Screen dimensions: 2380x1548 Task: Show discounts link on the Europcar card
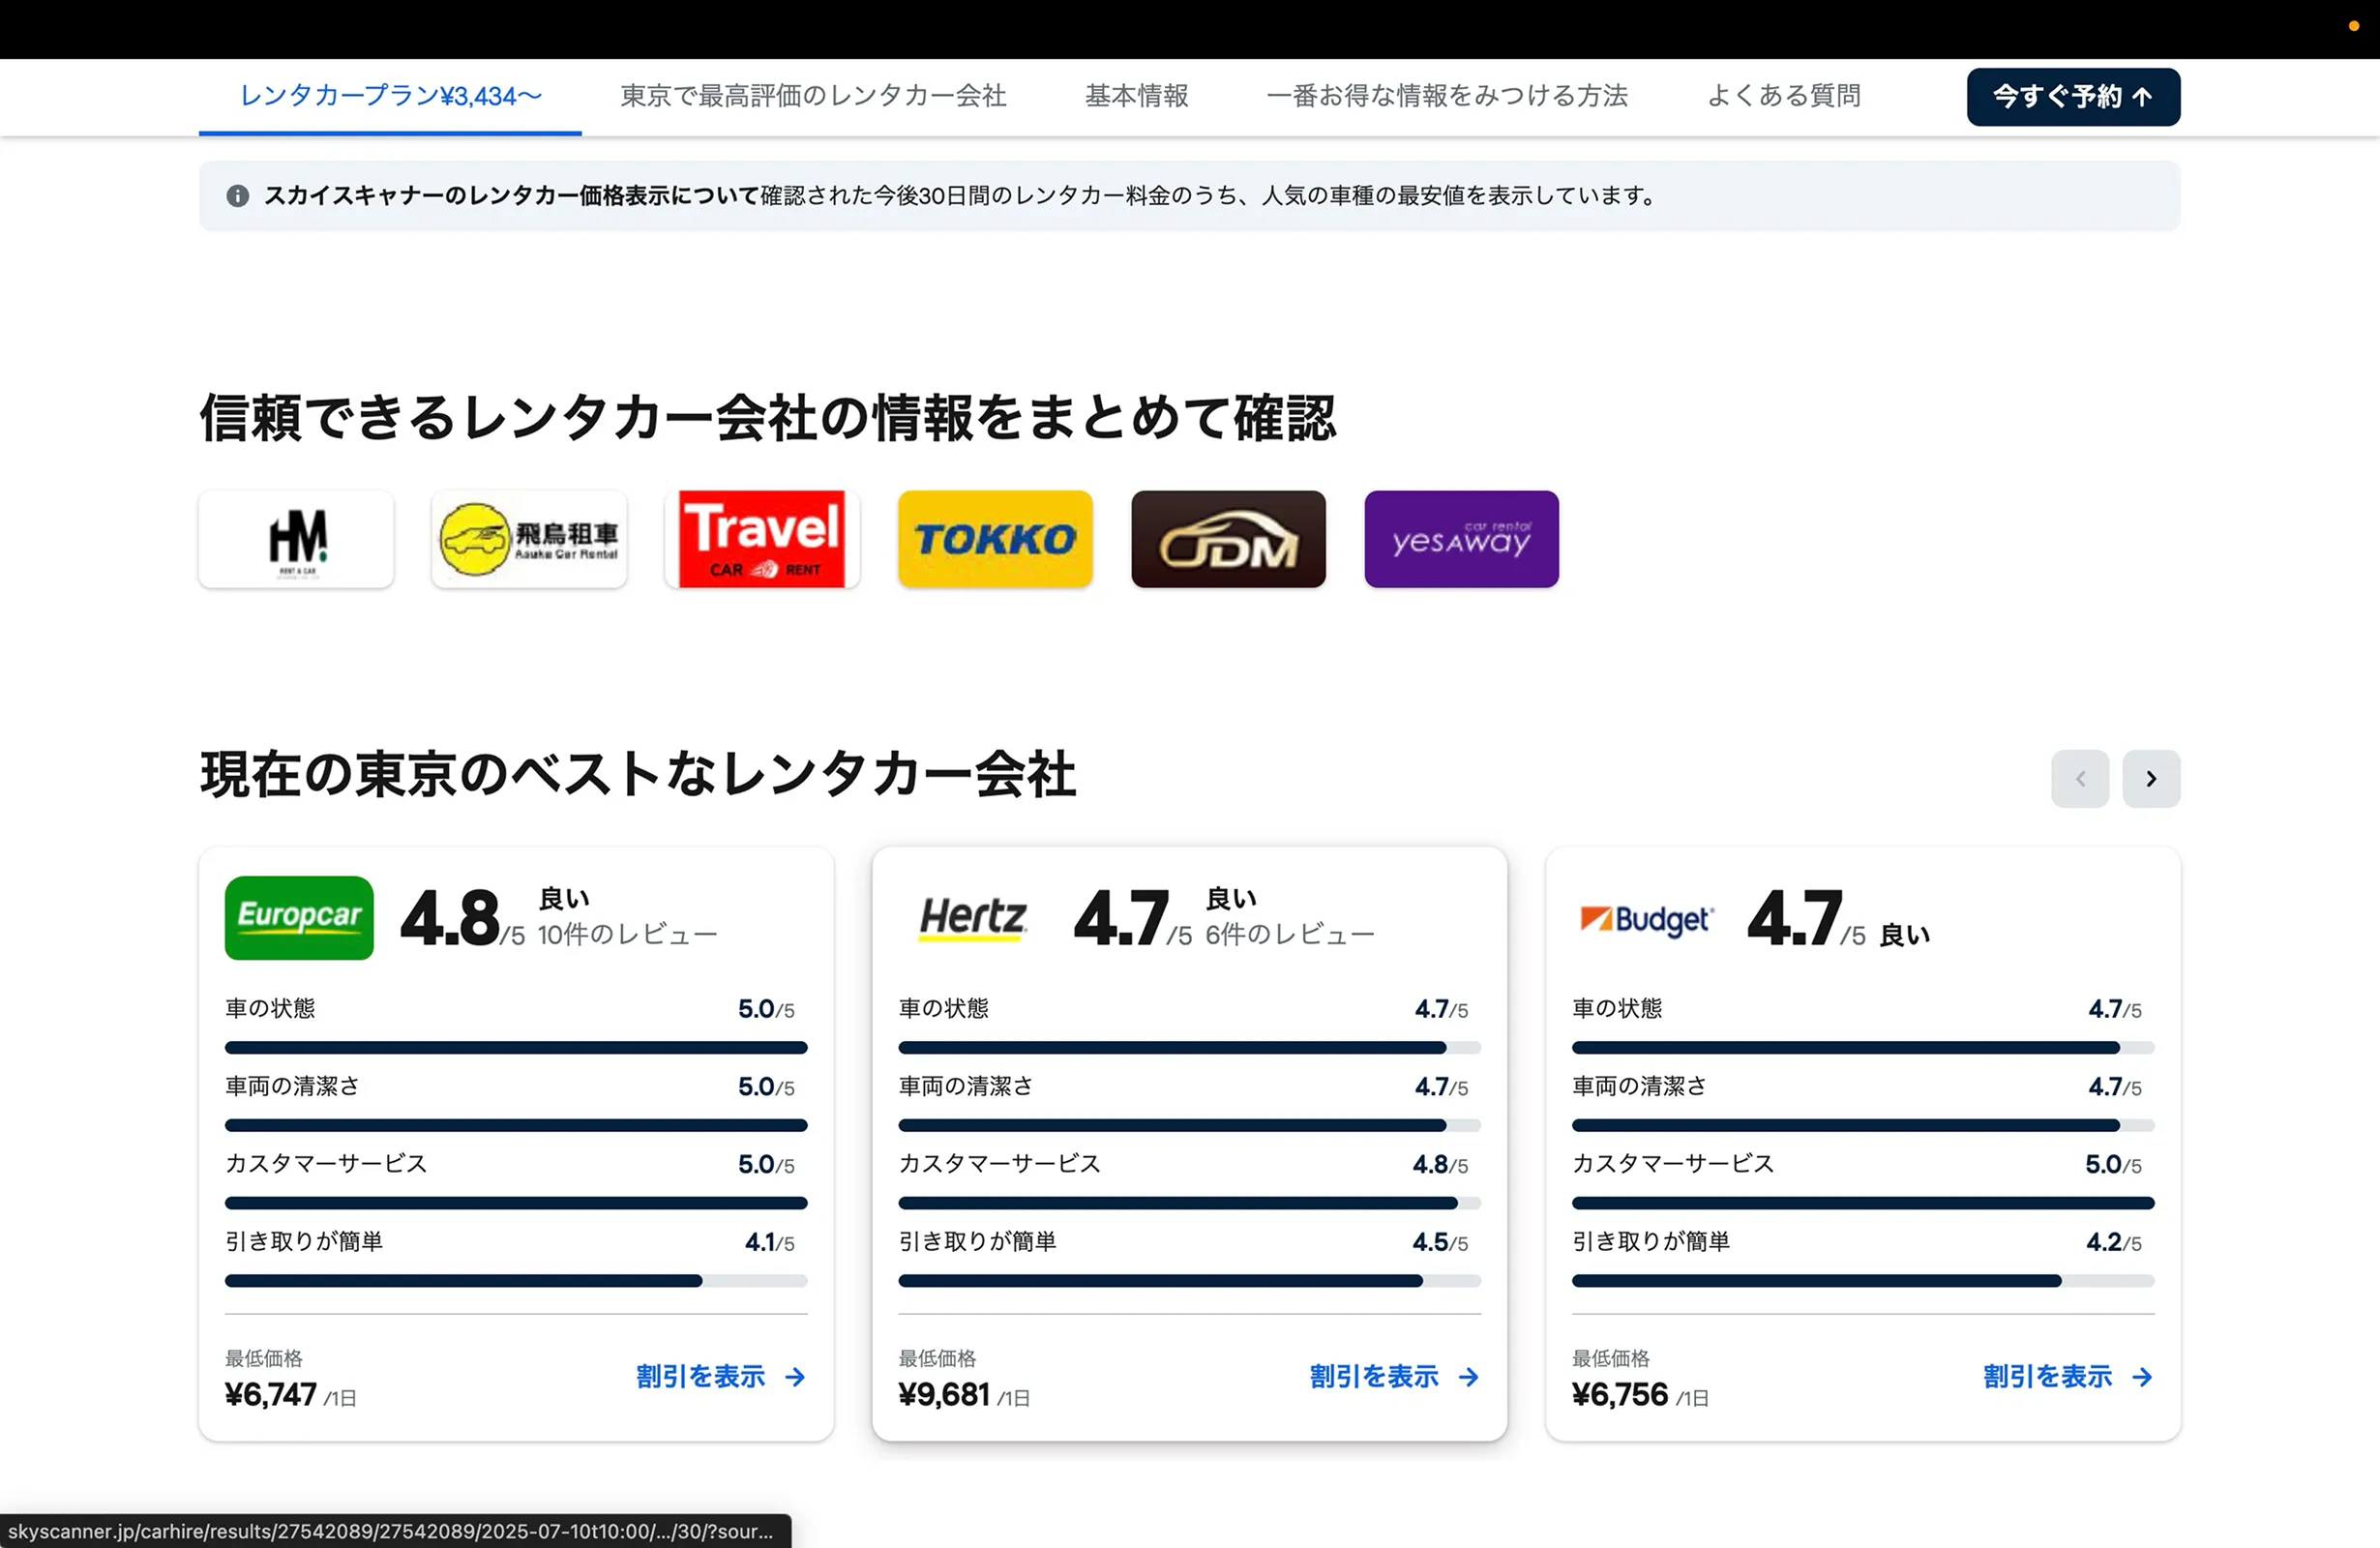pyautogui.click(x=720, y=1377)
